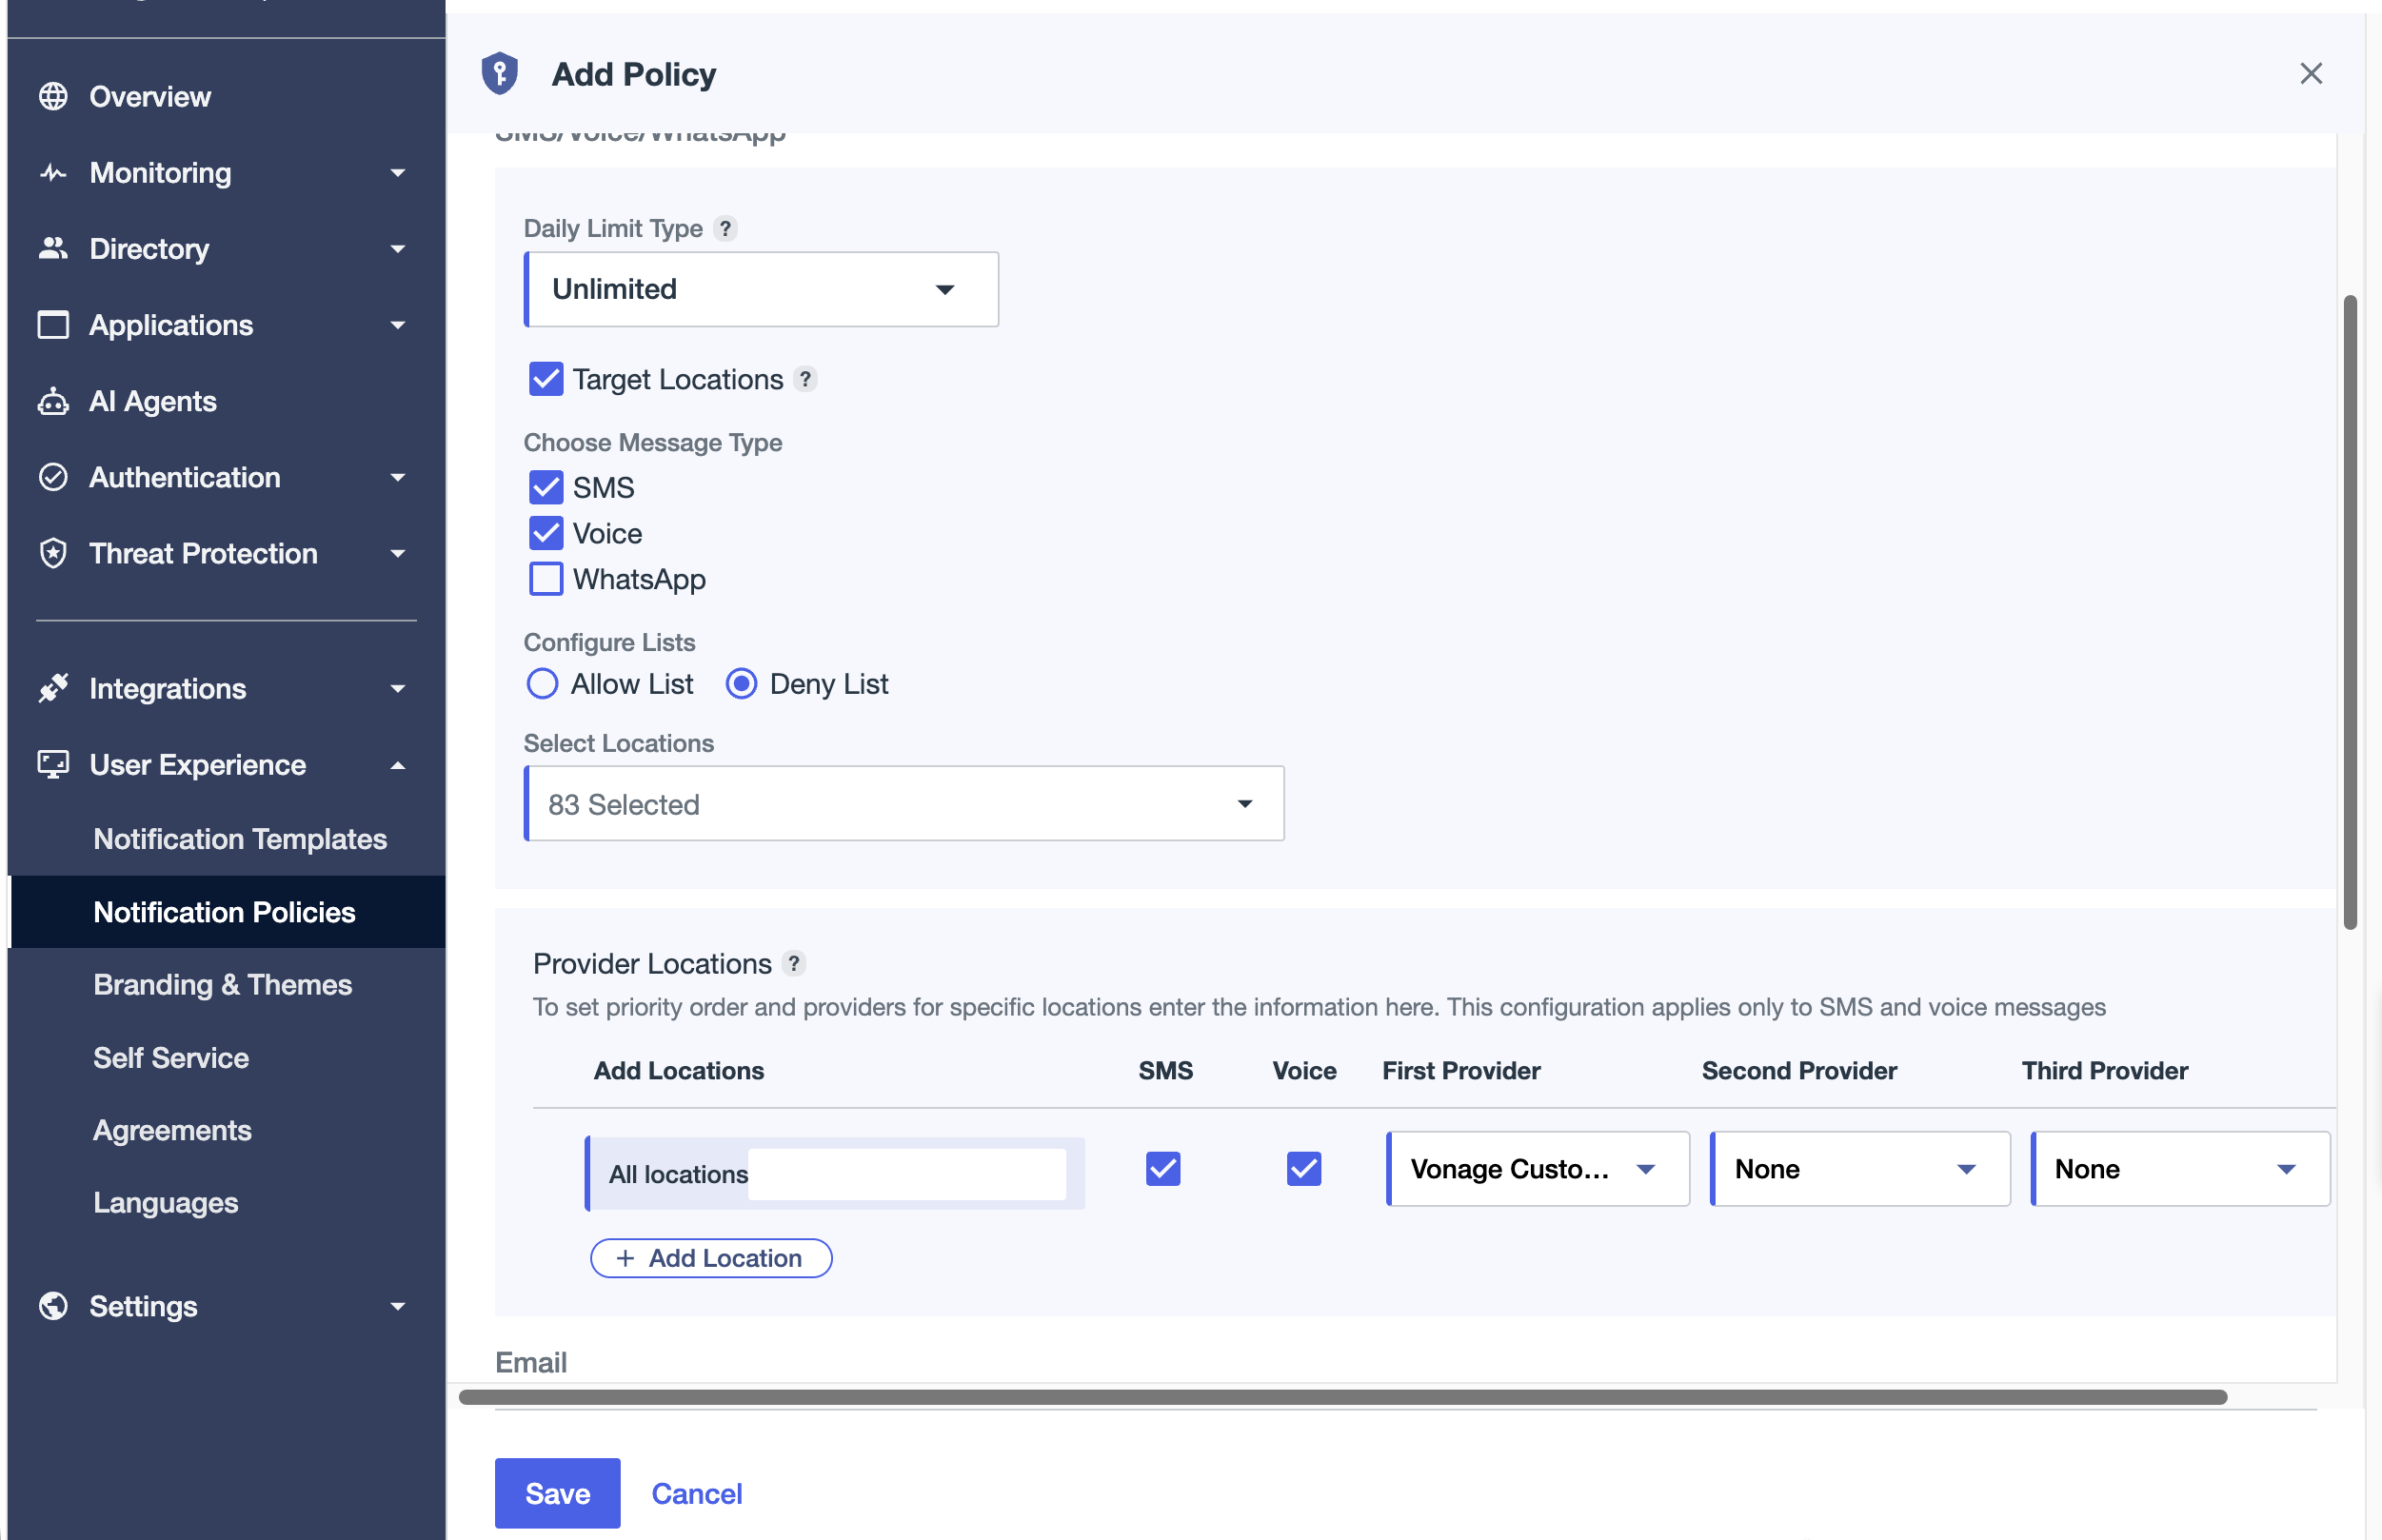Open Branding & Themes in sidebar

click(223, 985)
